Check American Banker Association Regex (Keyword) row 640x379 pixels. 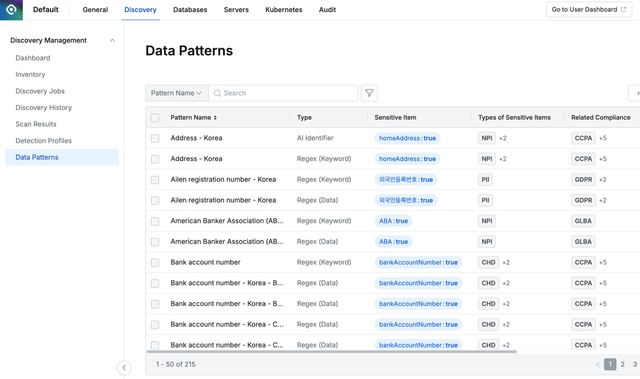155,221
